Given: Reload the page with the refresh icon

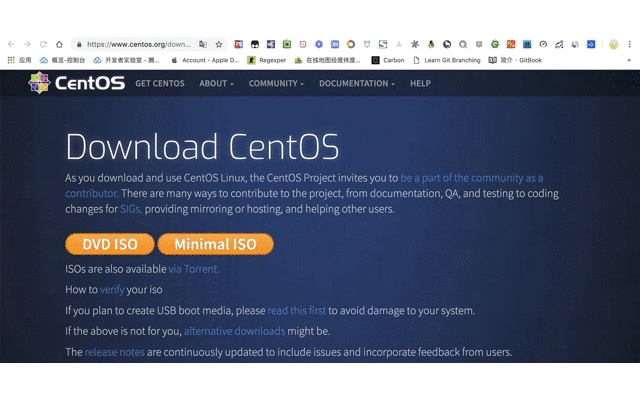Looking at the screenshot, I should tap(43, 44).
